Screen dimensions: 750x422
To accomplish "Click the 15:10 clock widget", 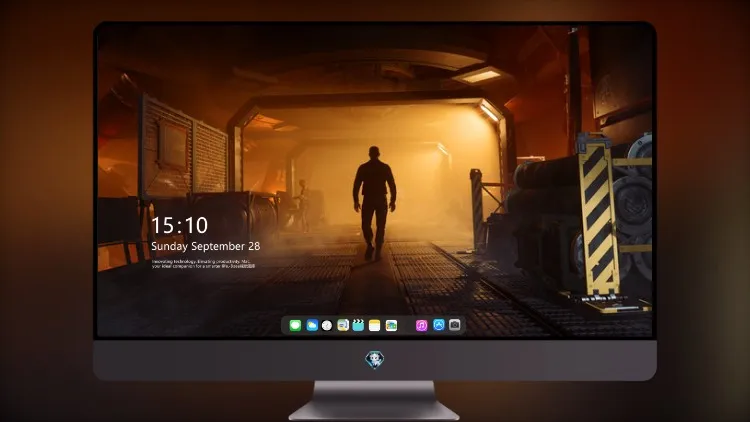I will coord(179,225).
